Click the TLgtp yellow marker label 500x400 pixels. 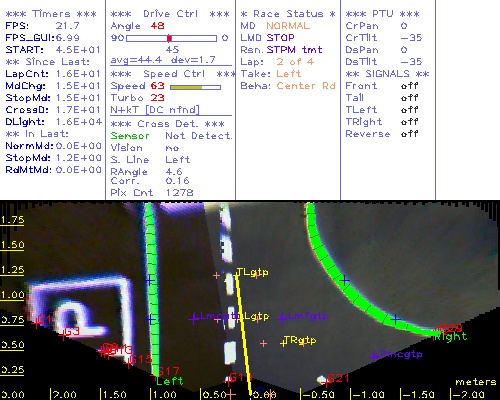pyautogui.click(x=252, y=272)
